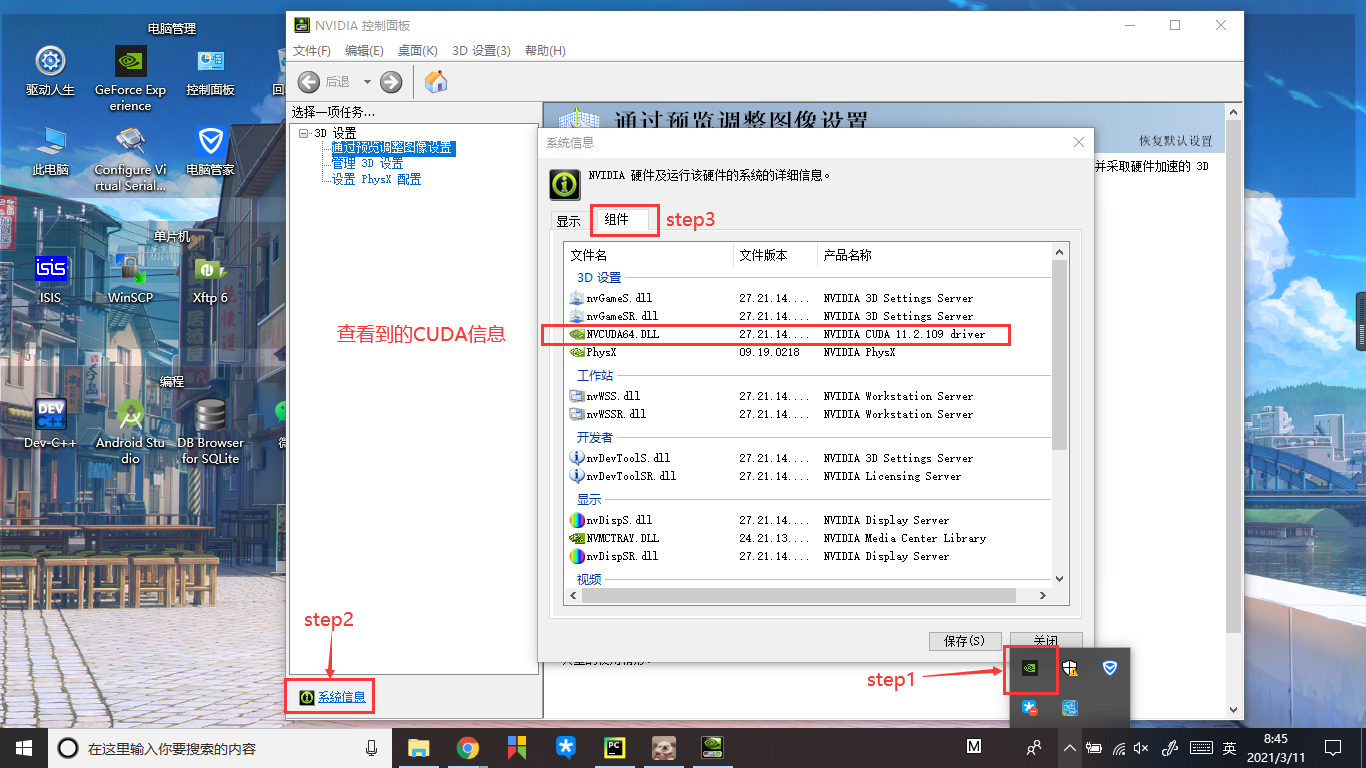
Task: Collapse the hidden tray icons chevron
Action: point(1070,748)
